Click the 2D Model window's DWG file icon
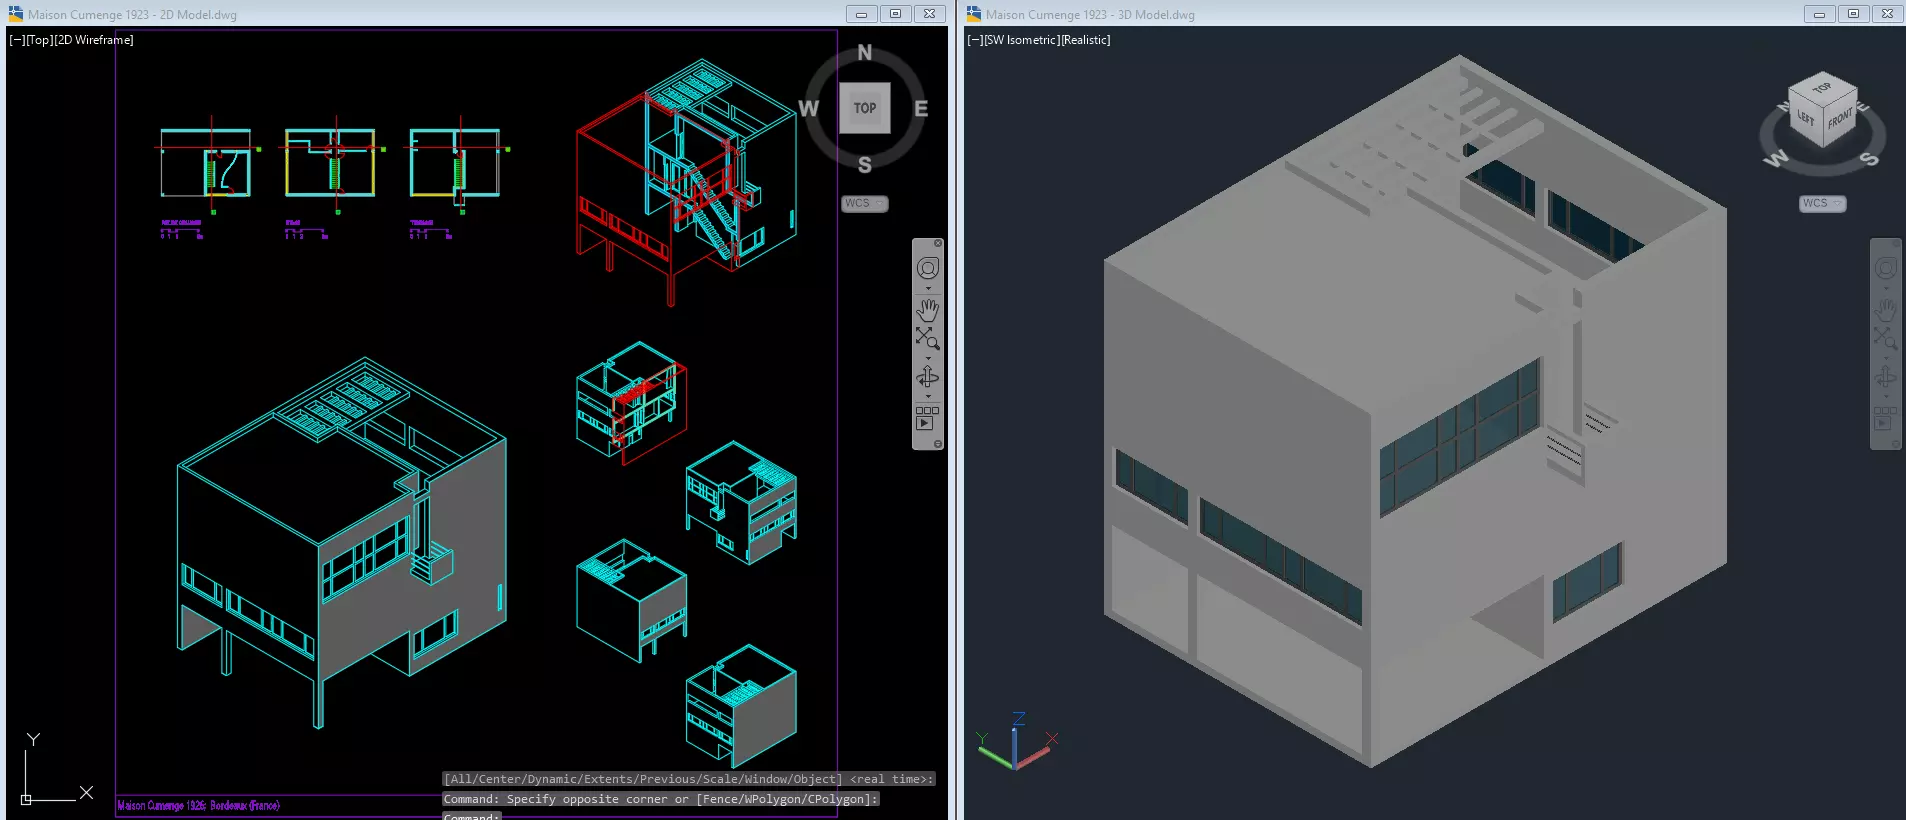1906x820 pixels. pyautogui.click(x=15, y=14)
